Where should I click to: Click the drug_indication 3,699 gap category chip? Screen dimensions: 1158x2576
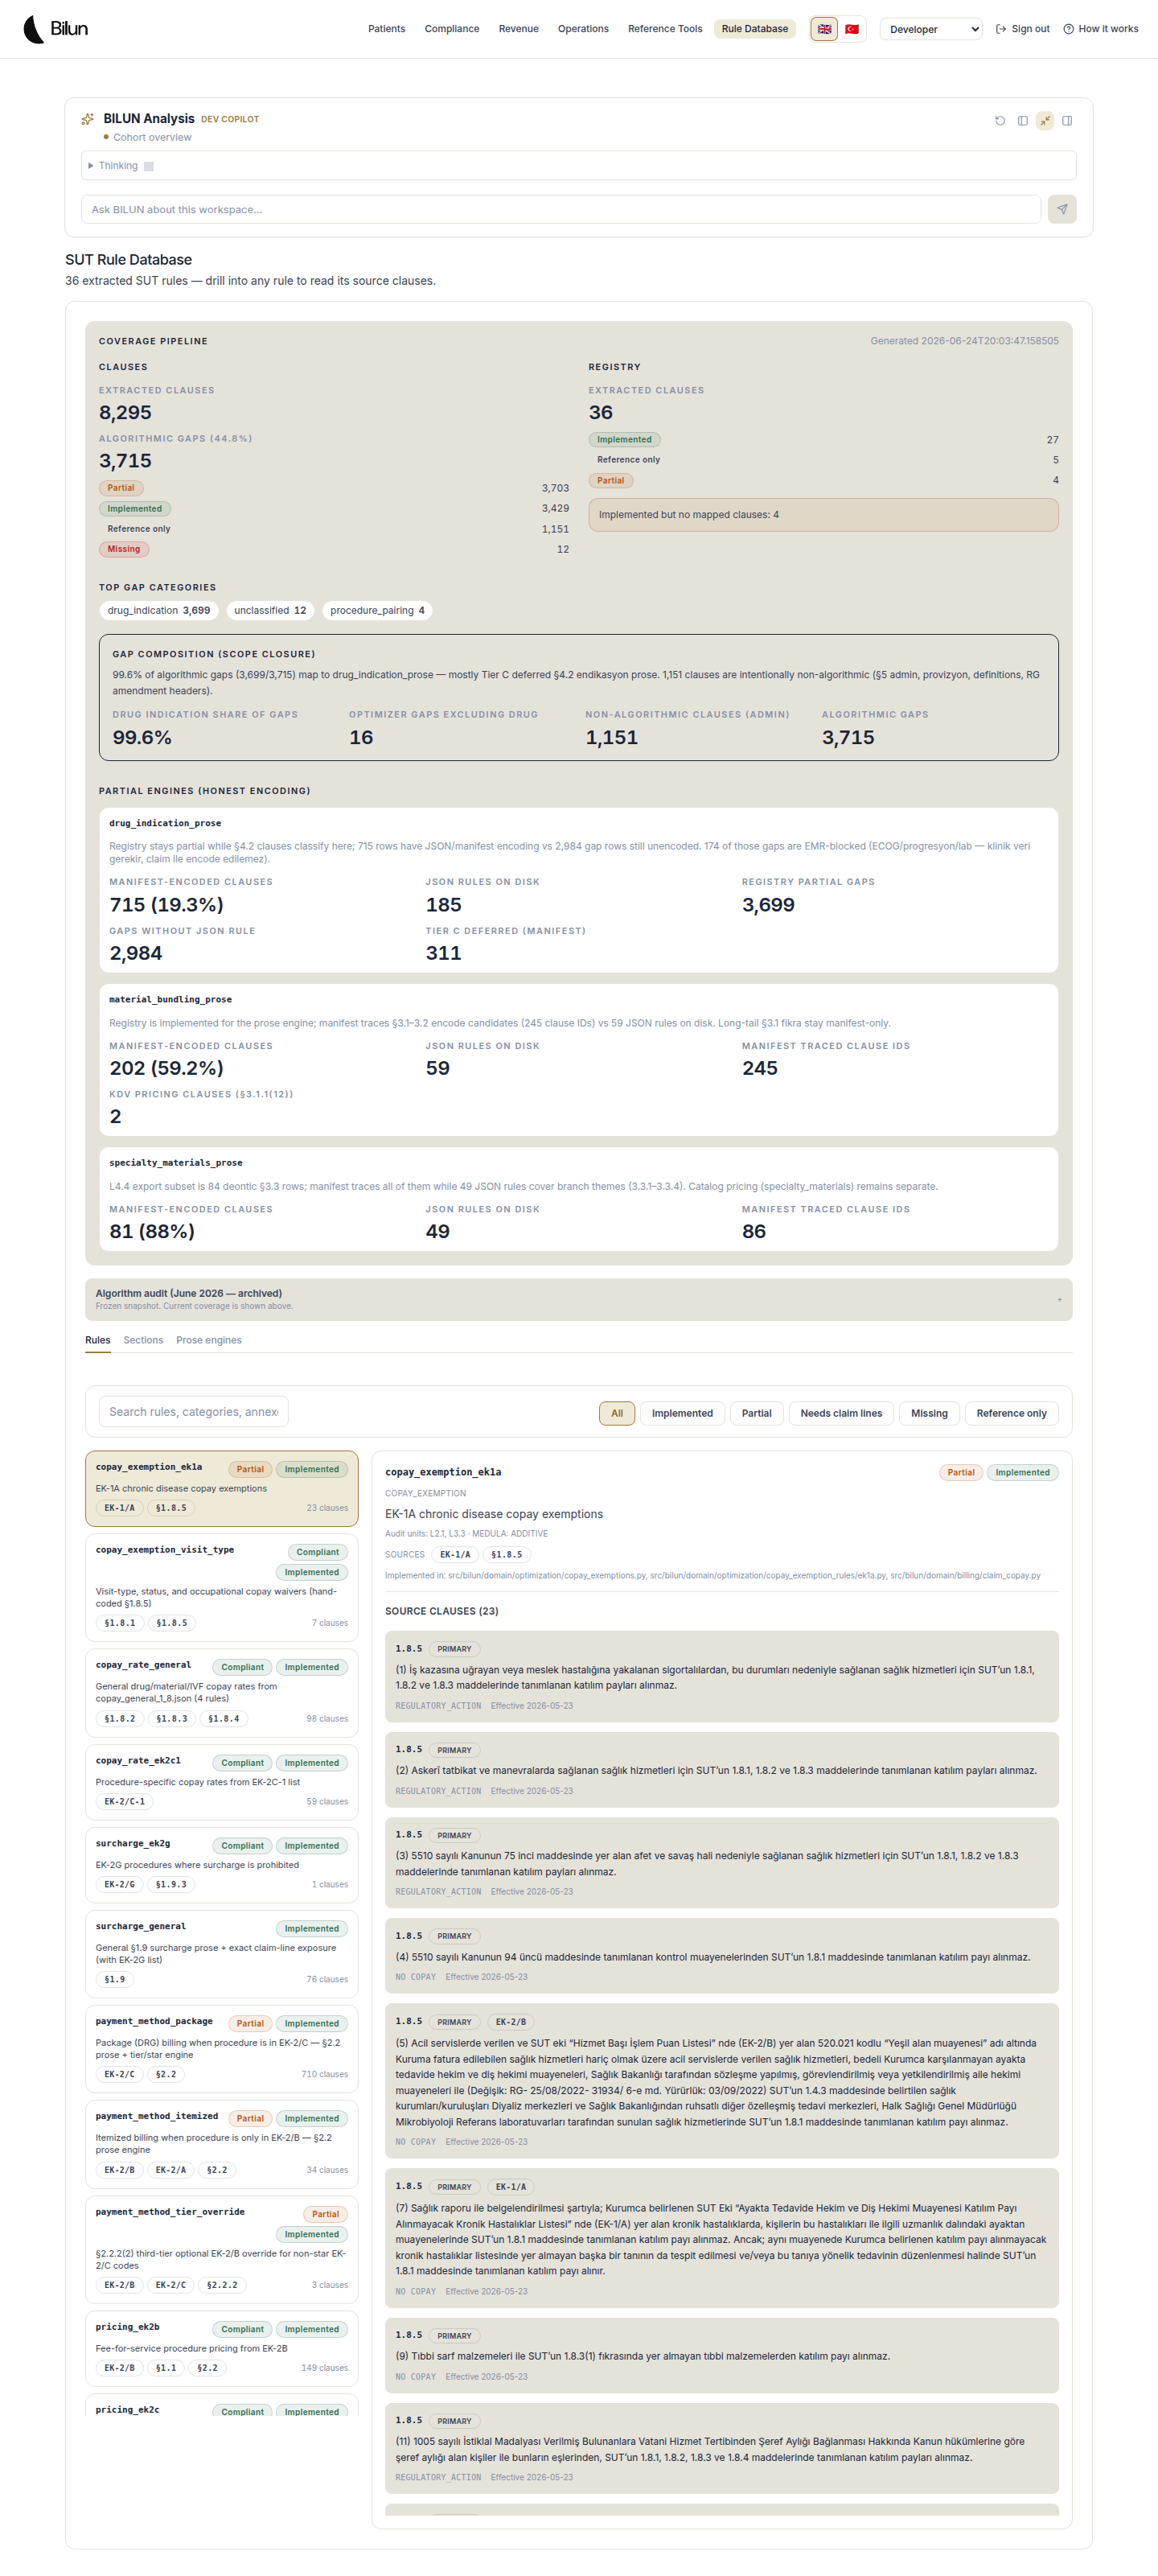point(158,610)
